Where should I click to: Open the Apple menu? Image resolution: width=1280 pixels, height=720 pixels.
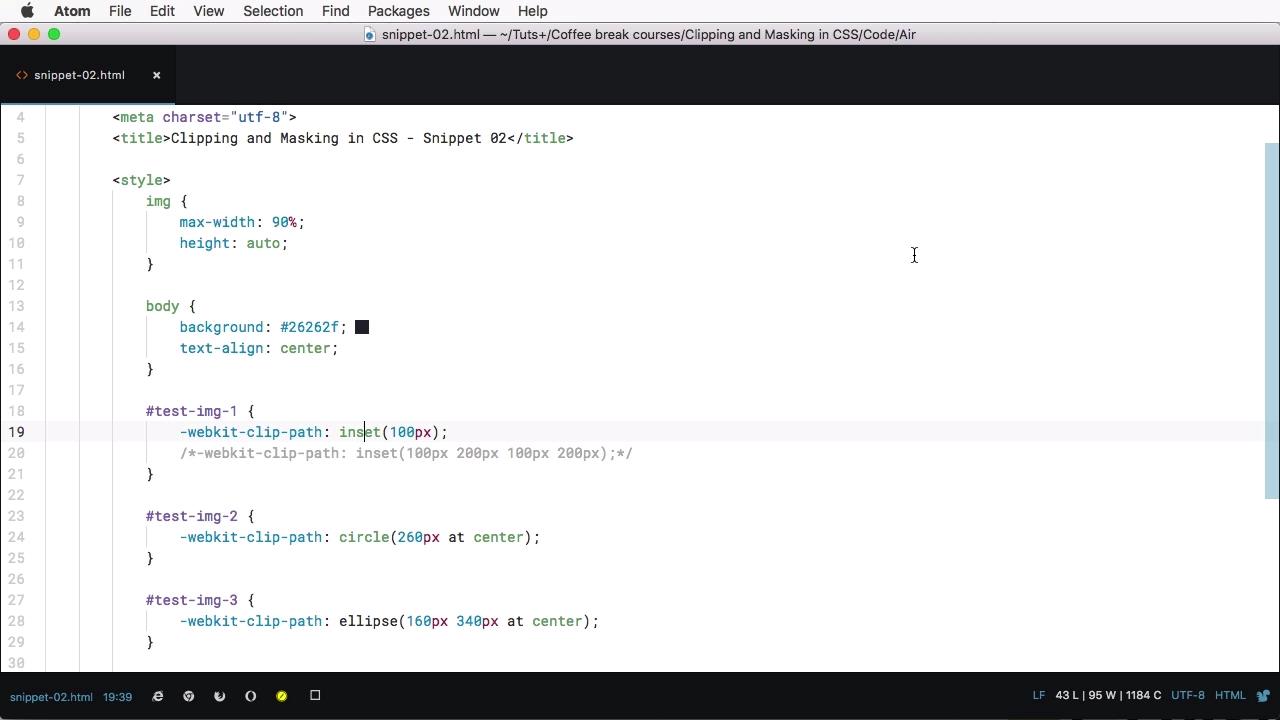click(x=27, y=11)
